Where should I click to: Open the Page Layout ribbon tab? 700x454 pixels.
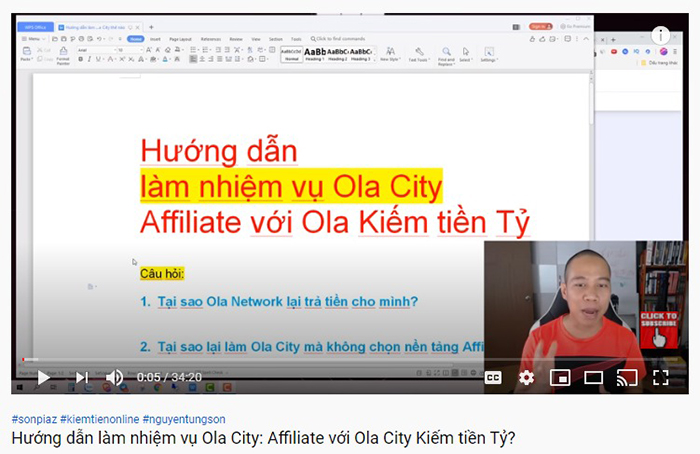pos(181,38)
